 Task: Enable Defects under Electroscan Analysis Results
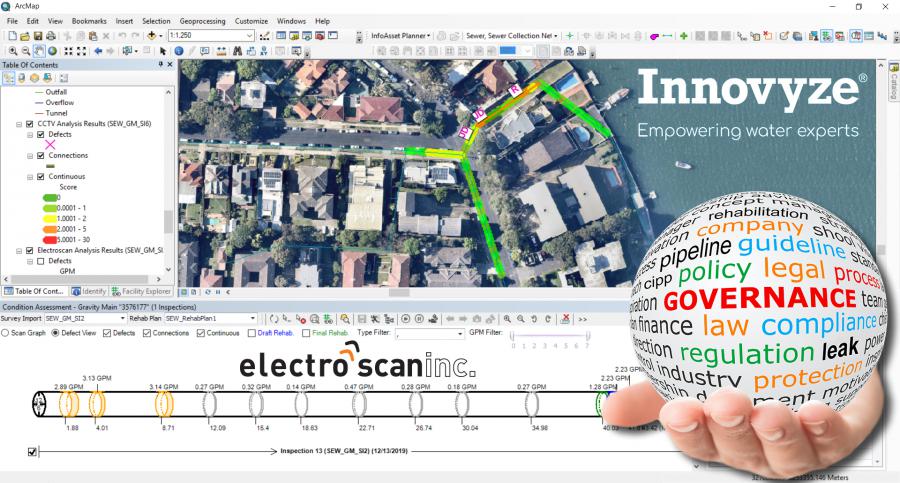(x=41, y=261)
